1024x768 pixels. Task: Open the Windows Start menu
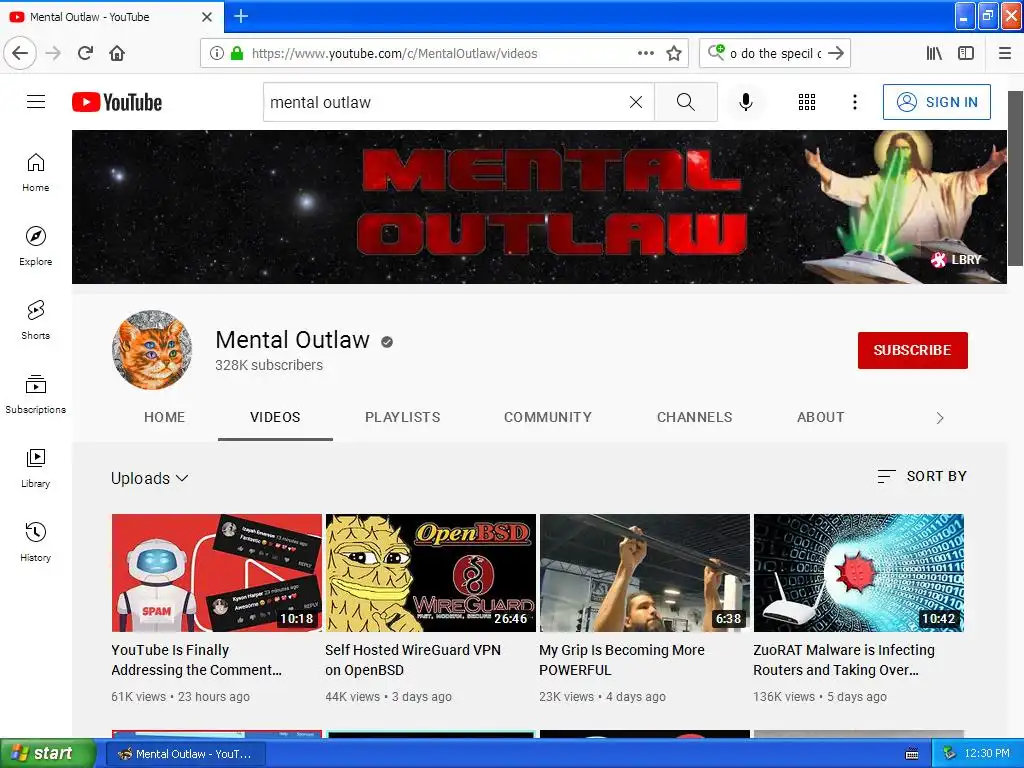pyautogui.click(x=48, y=753)
